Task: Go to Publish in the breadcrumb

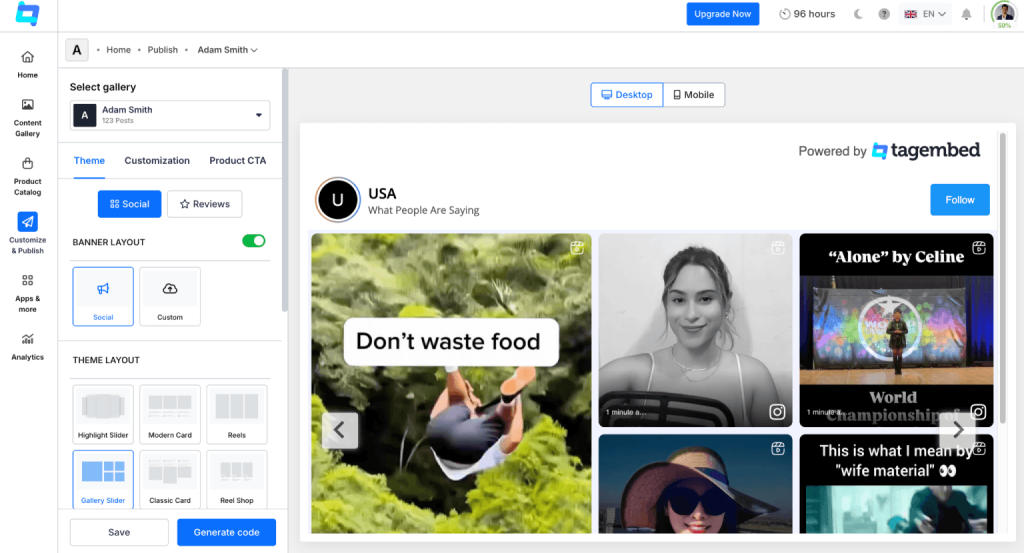Action: pyautogui.click(x=163, y=50)
